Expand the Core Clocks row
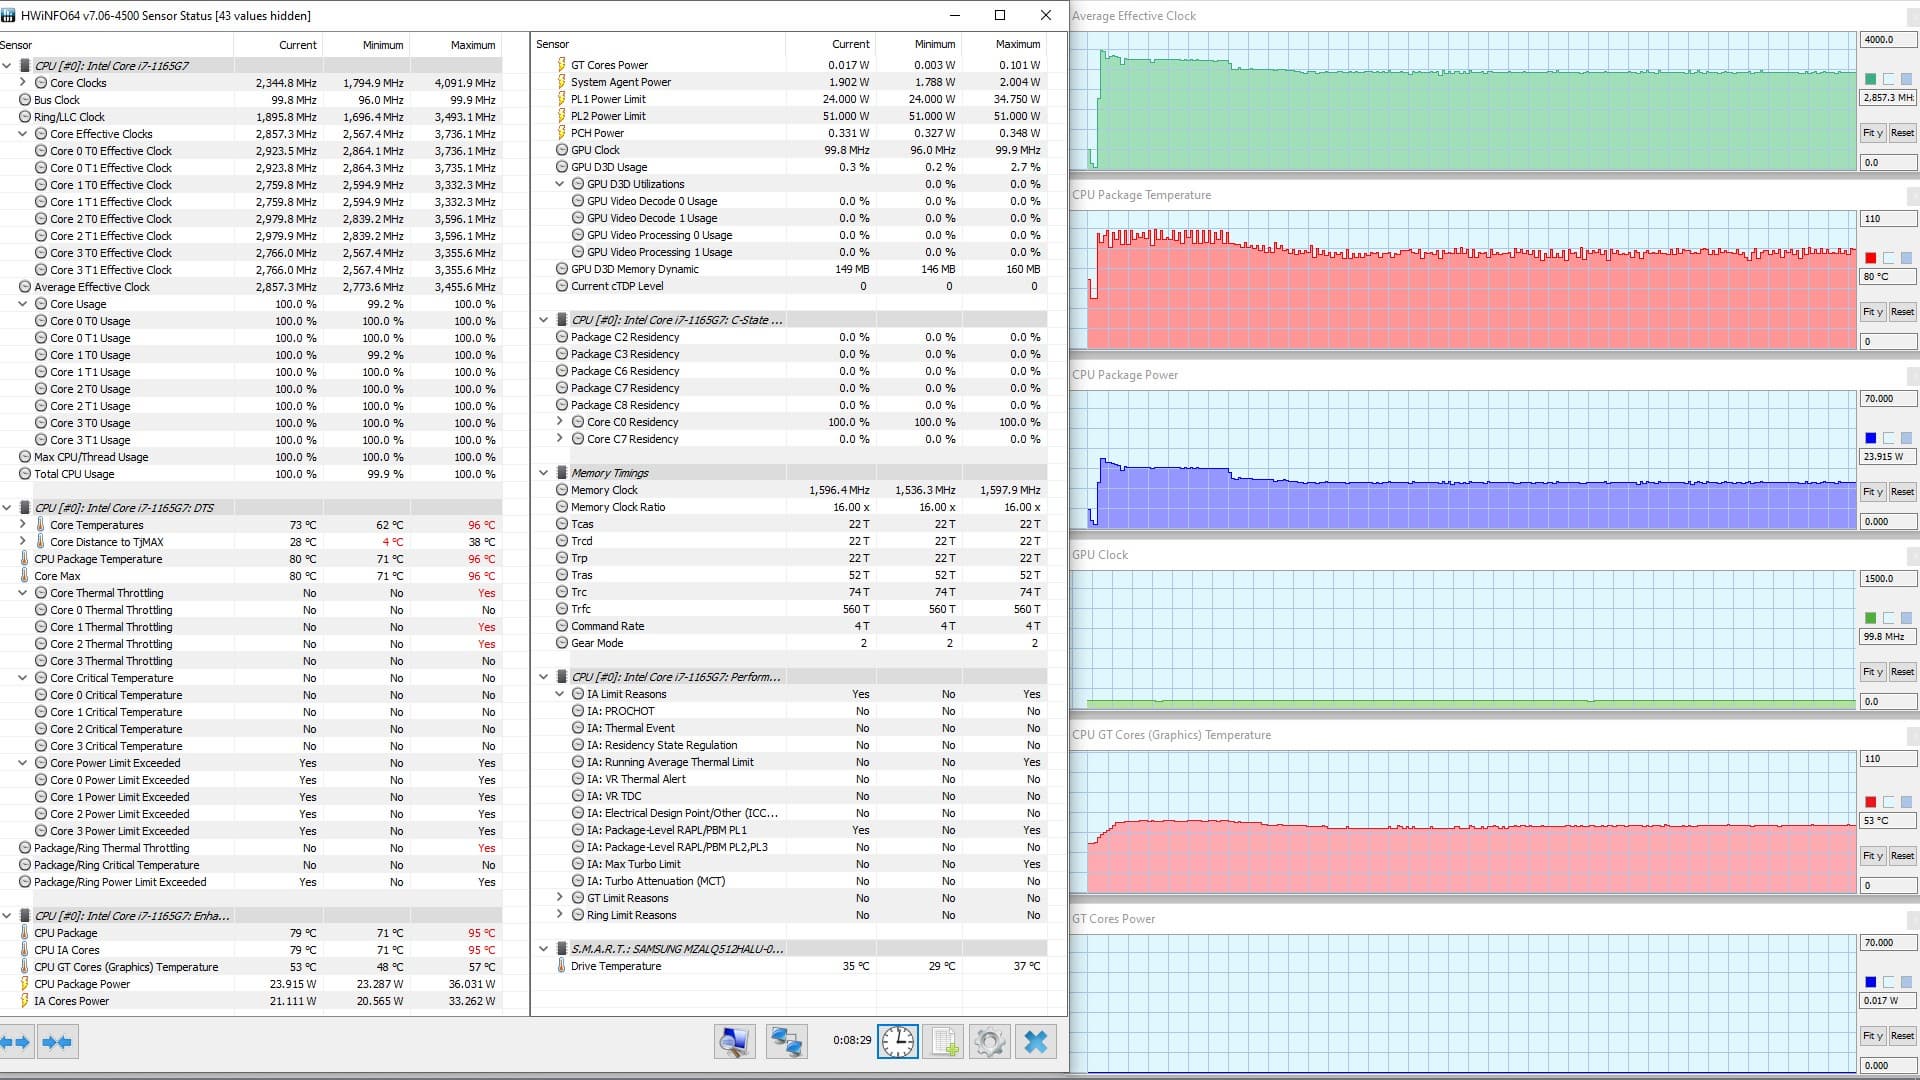Viewport: 1920px width, 1080px height. [23, 83]
